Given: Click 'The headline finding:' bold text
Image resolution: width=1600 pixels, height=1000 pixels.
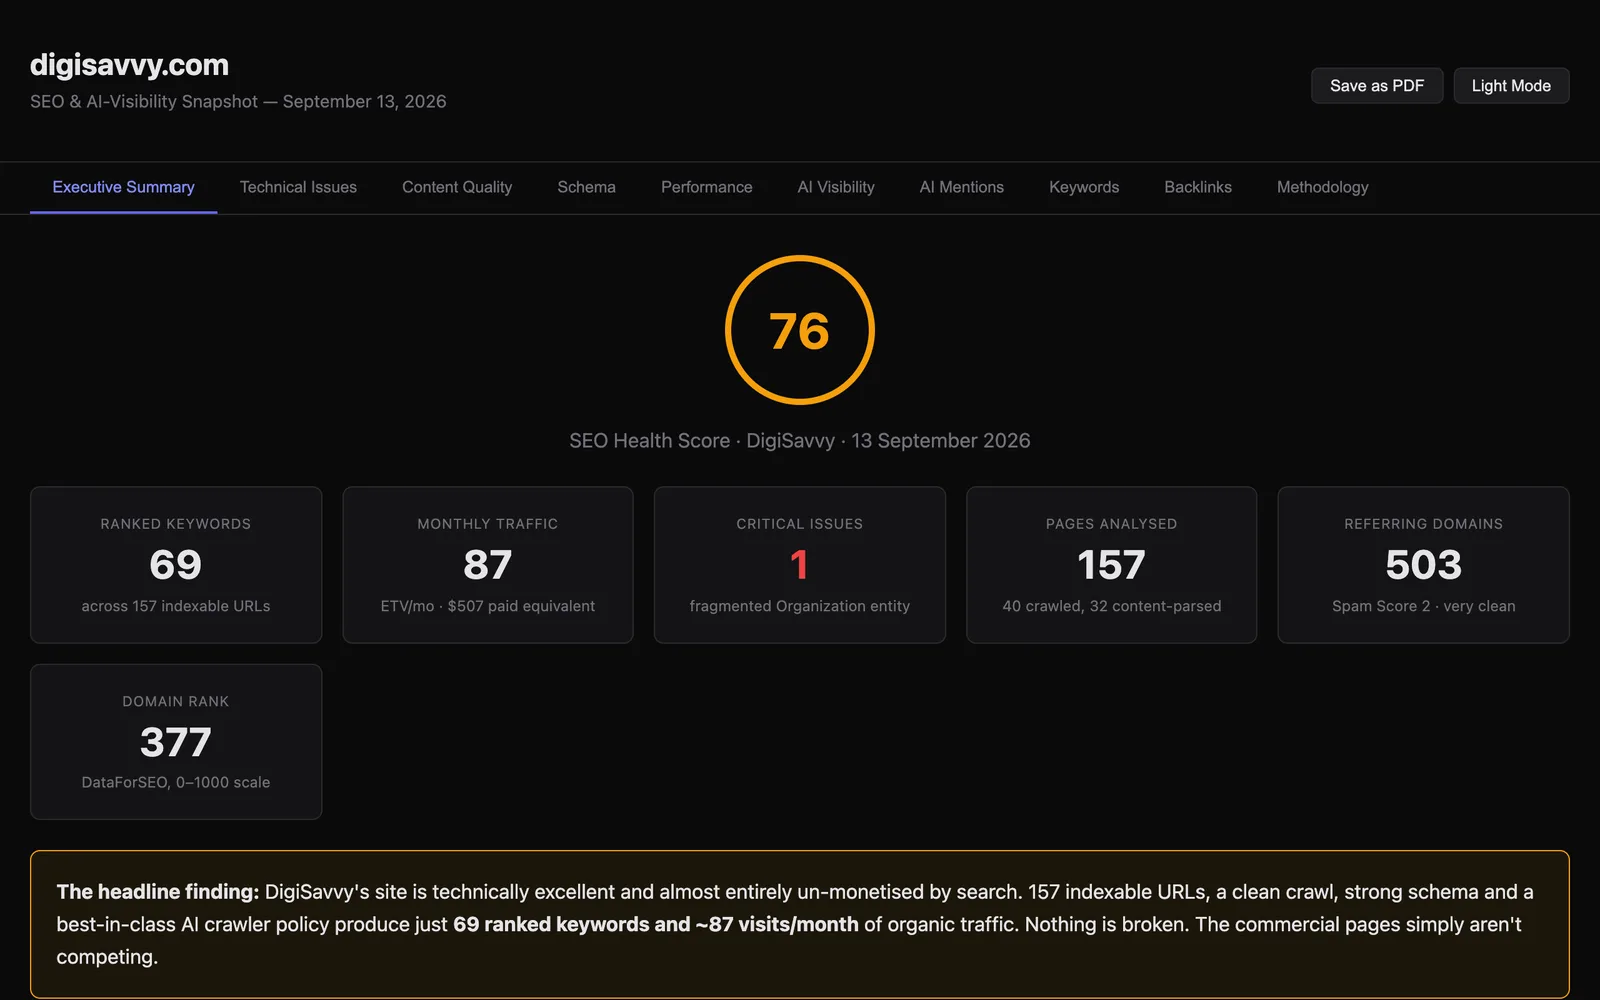Looking at the screenshot, I should click(x=158, y=892).
